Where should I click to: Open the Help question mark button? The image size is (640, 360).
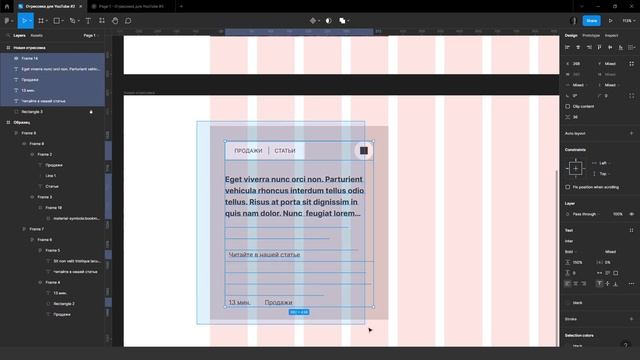625,345
